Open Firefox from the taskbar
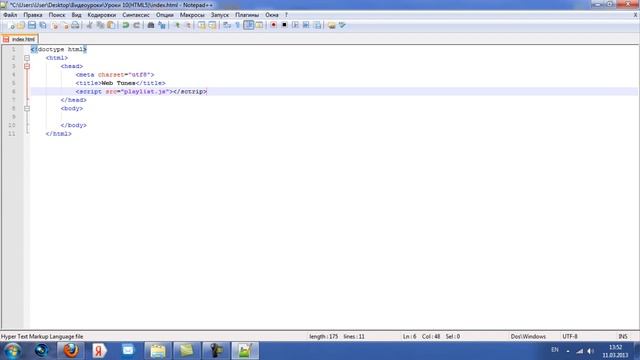The image size is (640, 360). pos(70,351)
